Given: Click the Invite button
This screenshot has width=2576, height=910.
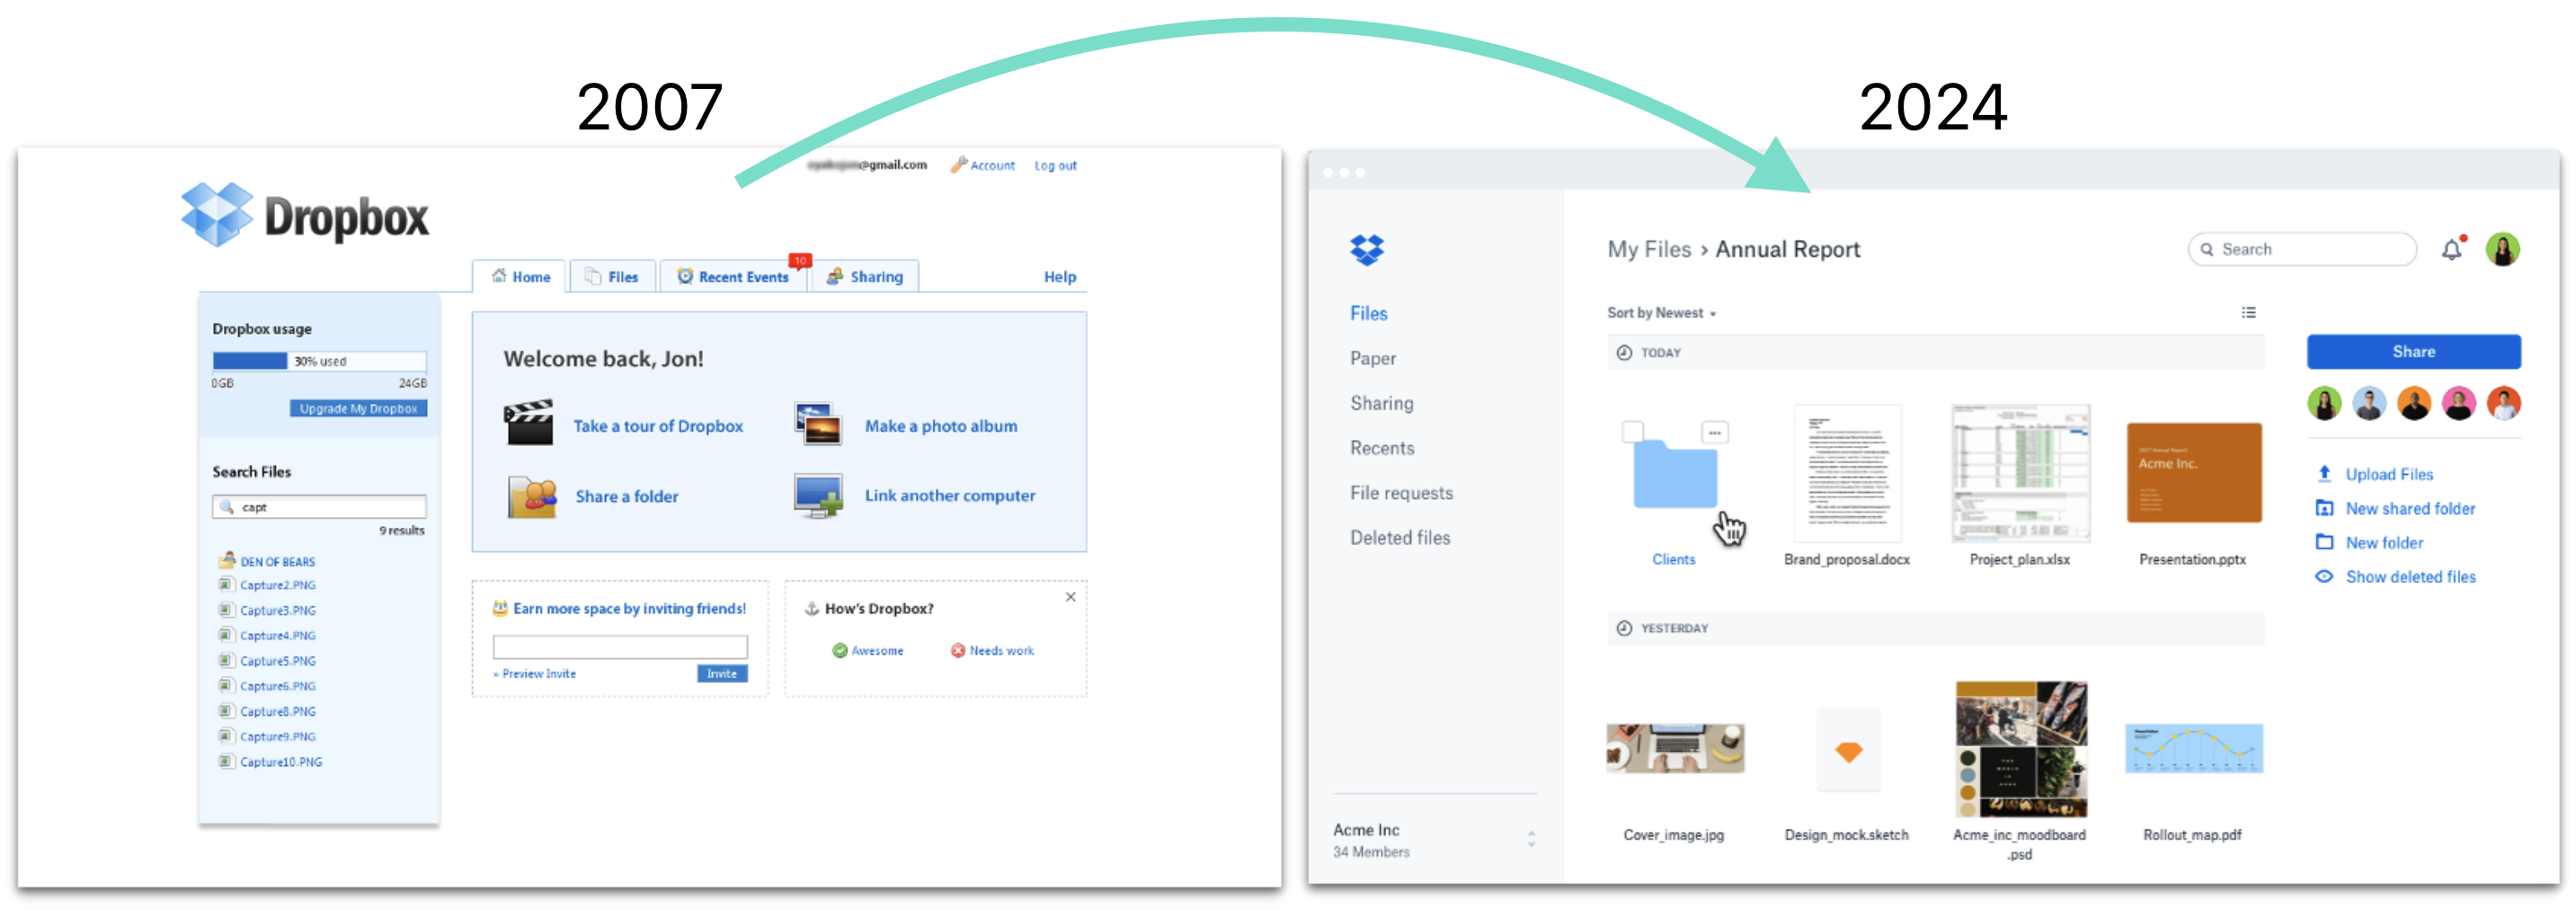Looking at the screenshot, I should pyautogui.click(x=722, y=674).
